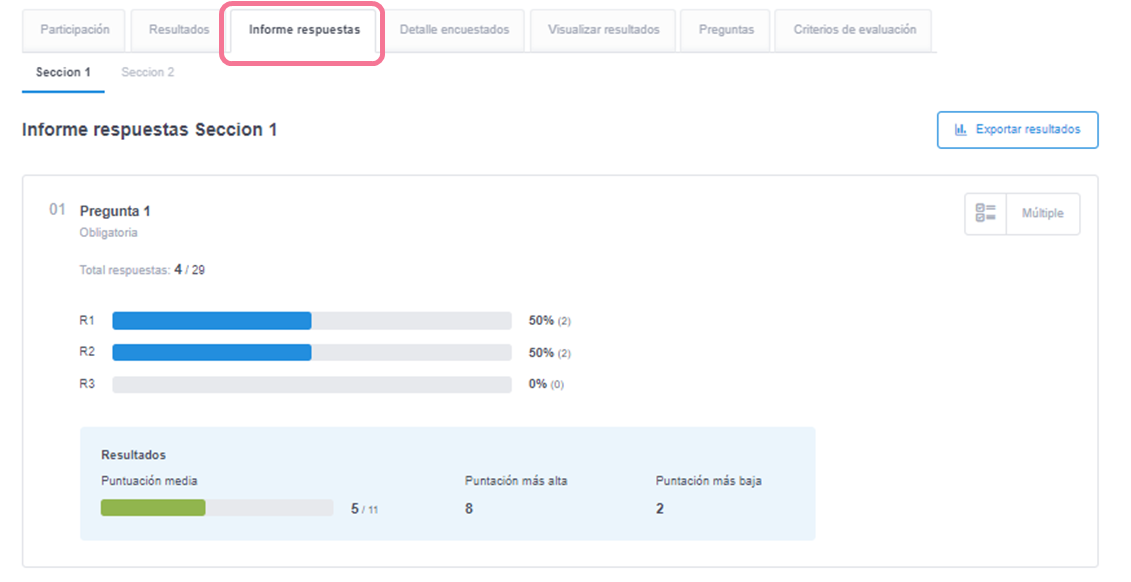
Task: Click the Puntación más baja value 2
Action: [x=660, y=508]
